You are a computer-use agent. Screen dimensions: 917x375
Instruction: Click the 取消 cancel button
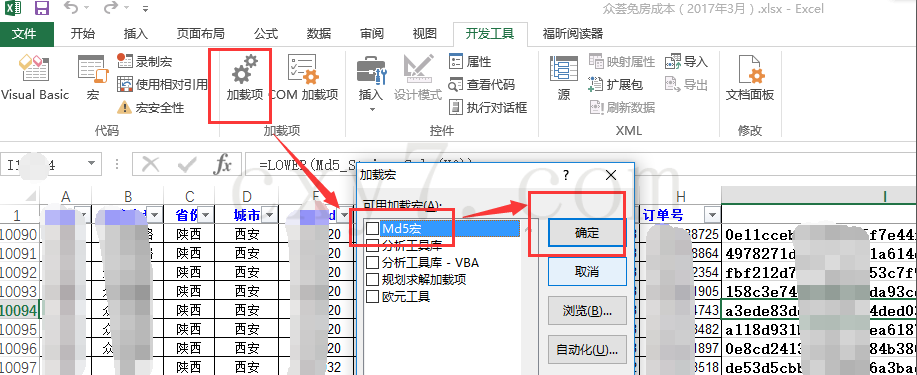[x=587, y=272]
